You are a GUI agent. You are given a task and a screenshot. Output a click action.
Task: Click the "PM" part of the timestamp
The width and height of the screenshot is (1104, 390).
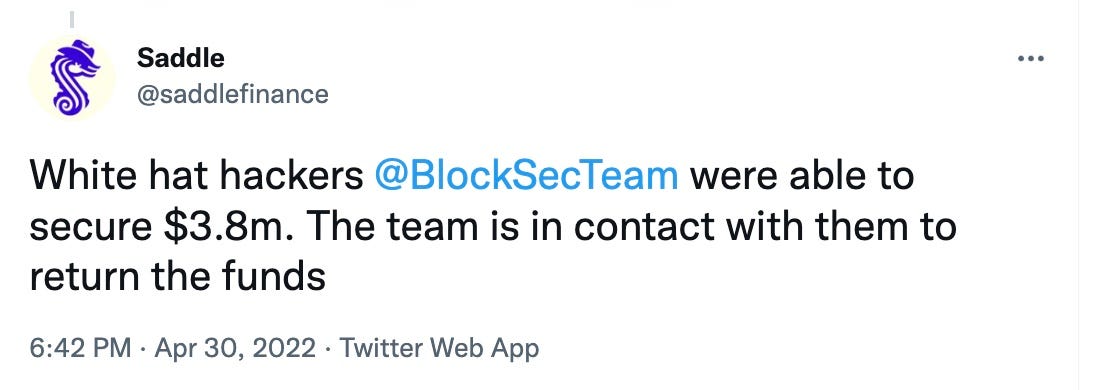point(113,348)
